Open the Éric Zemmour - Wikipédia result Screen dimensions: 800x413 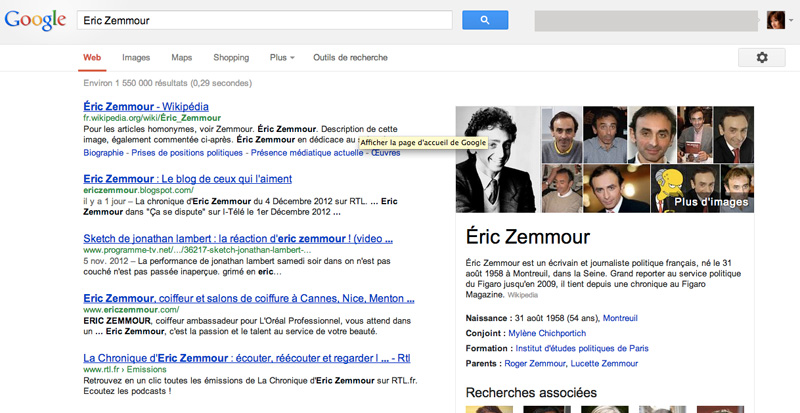point(146,107)
